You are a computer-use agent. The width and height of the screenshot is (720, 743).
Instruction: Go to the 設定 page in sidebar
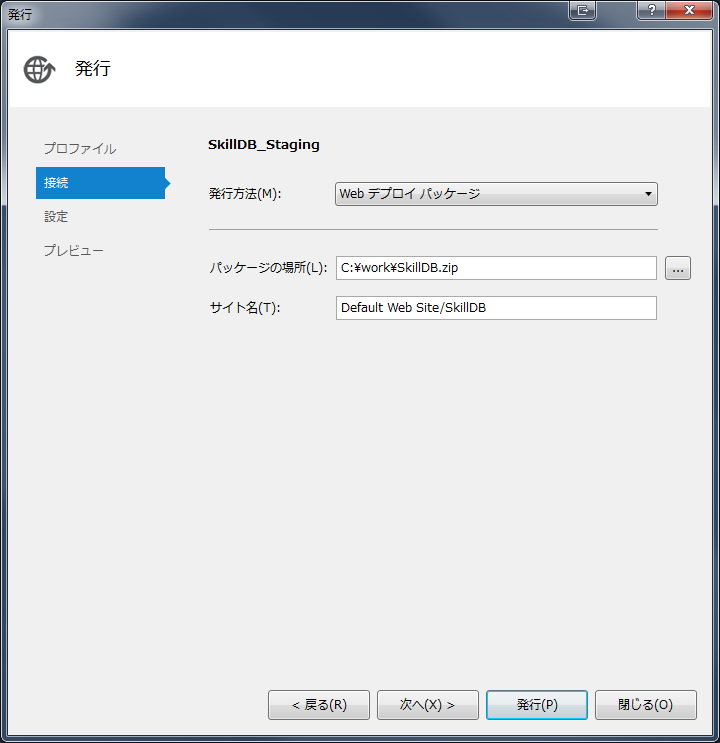[x=56, y=217]
